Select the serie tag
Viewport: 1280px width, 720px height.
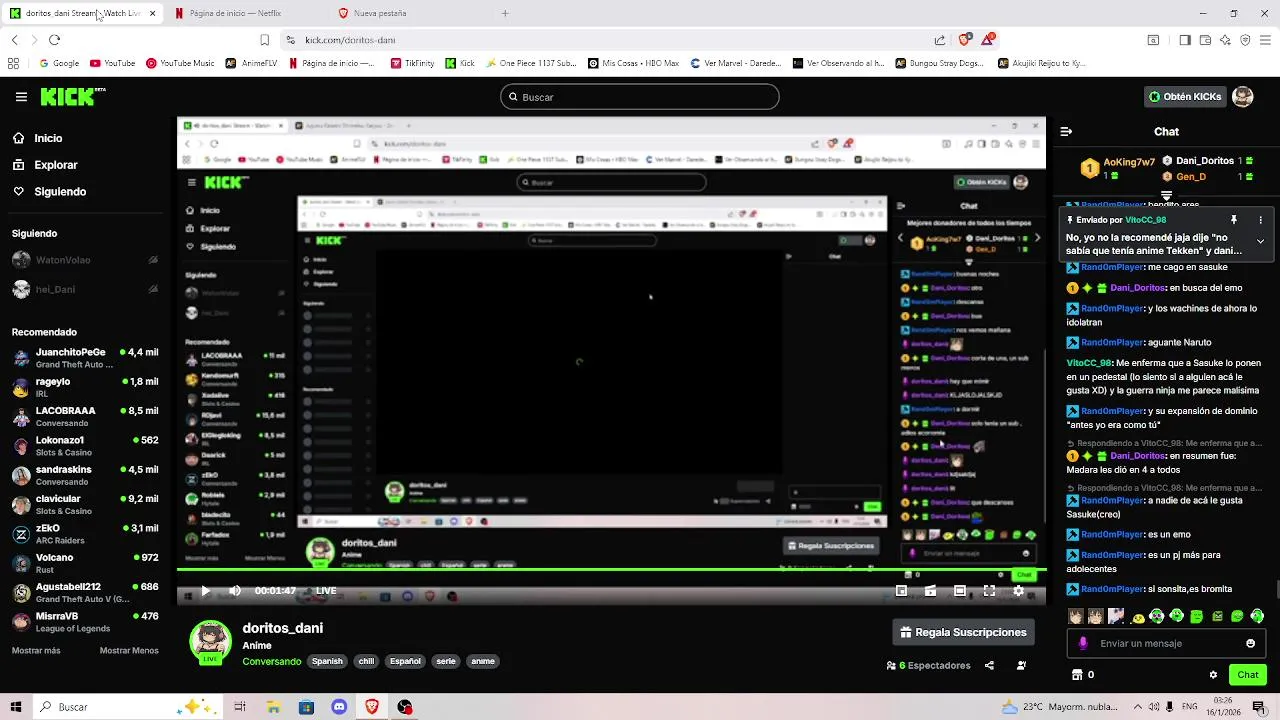446,661
